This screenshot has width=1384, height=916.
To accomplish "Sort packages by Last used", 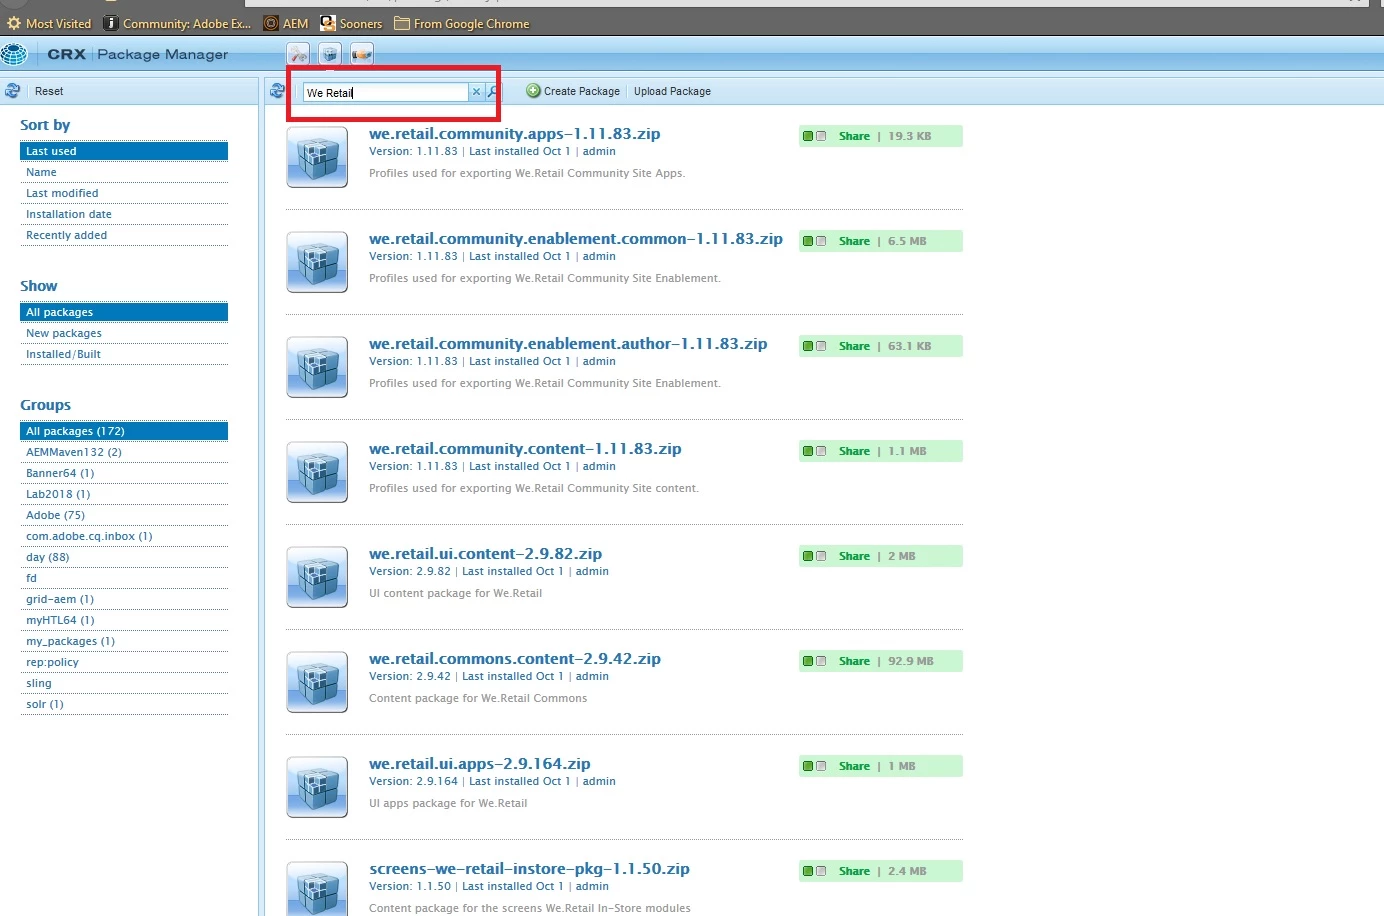I will pyautogui.click(x=124, y=151).
